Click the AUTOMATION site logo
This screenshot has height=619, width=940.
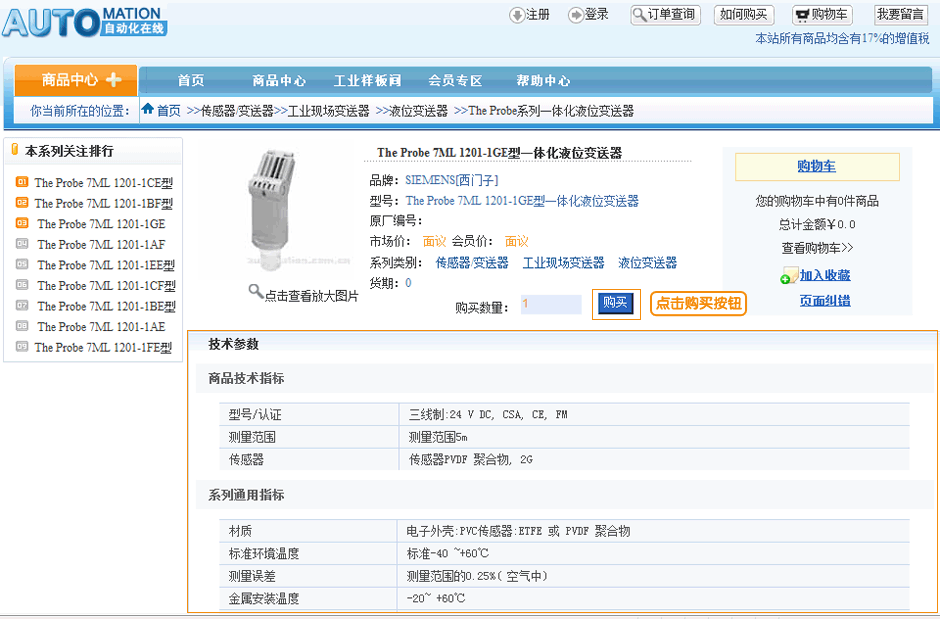85,22
